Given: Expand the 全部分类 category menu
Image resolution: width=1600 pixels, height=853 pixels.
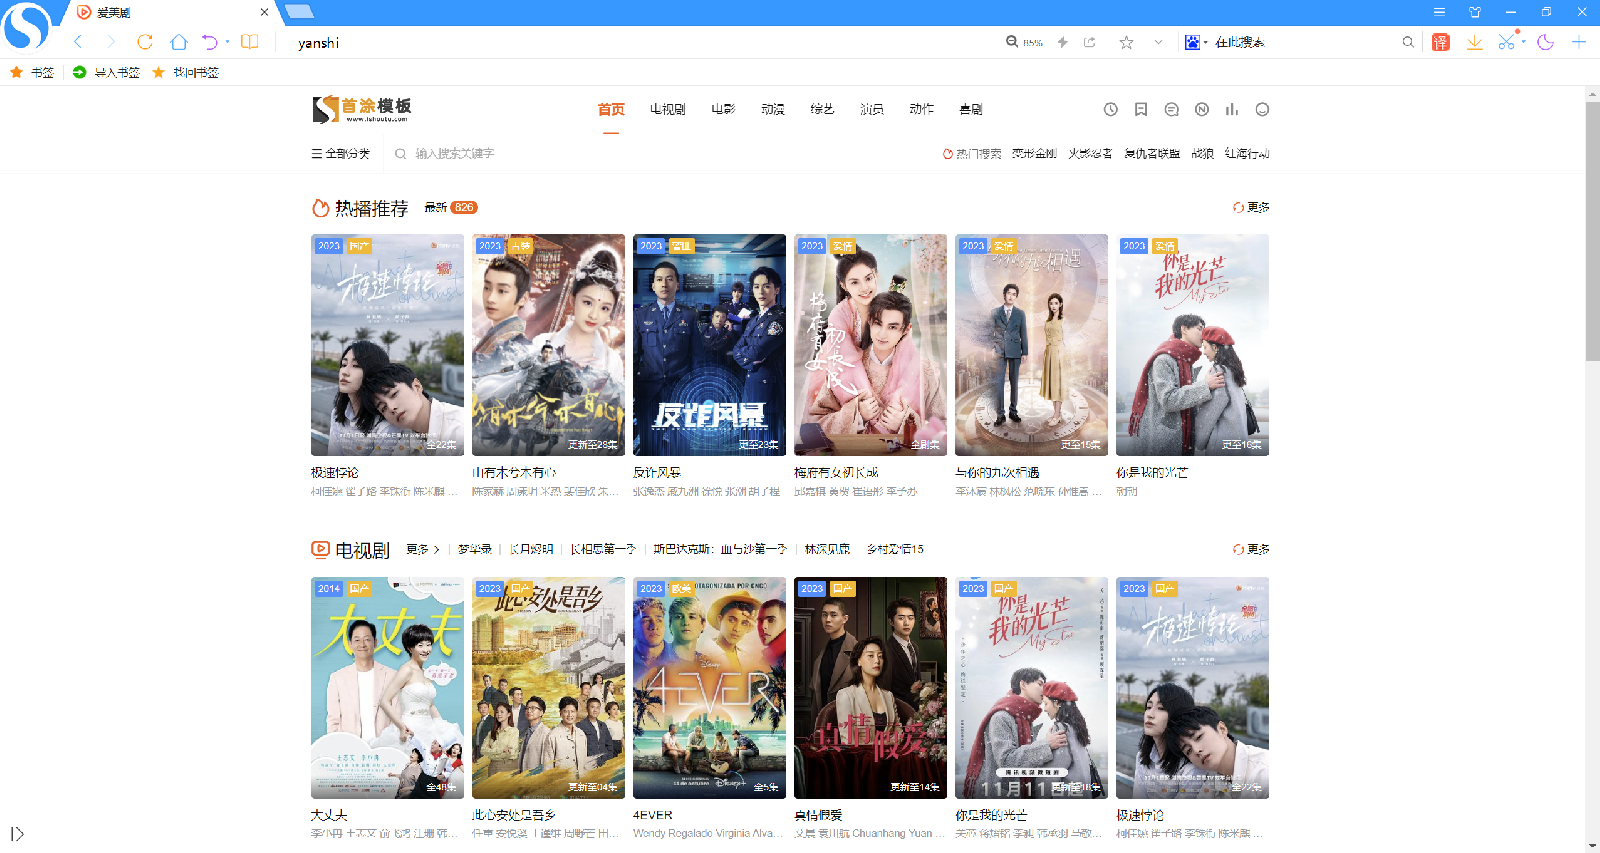Looking at the screenshot, I should pyautogui.click(x=340, y=154).
